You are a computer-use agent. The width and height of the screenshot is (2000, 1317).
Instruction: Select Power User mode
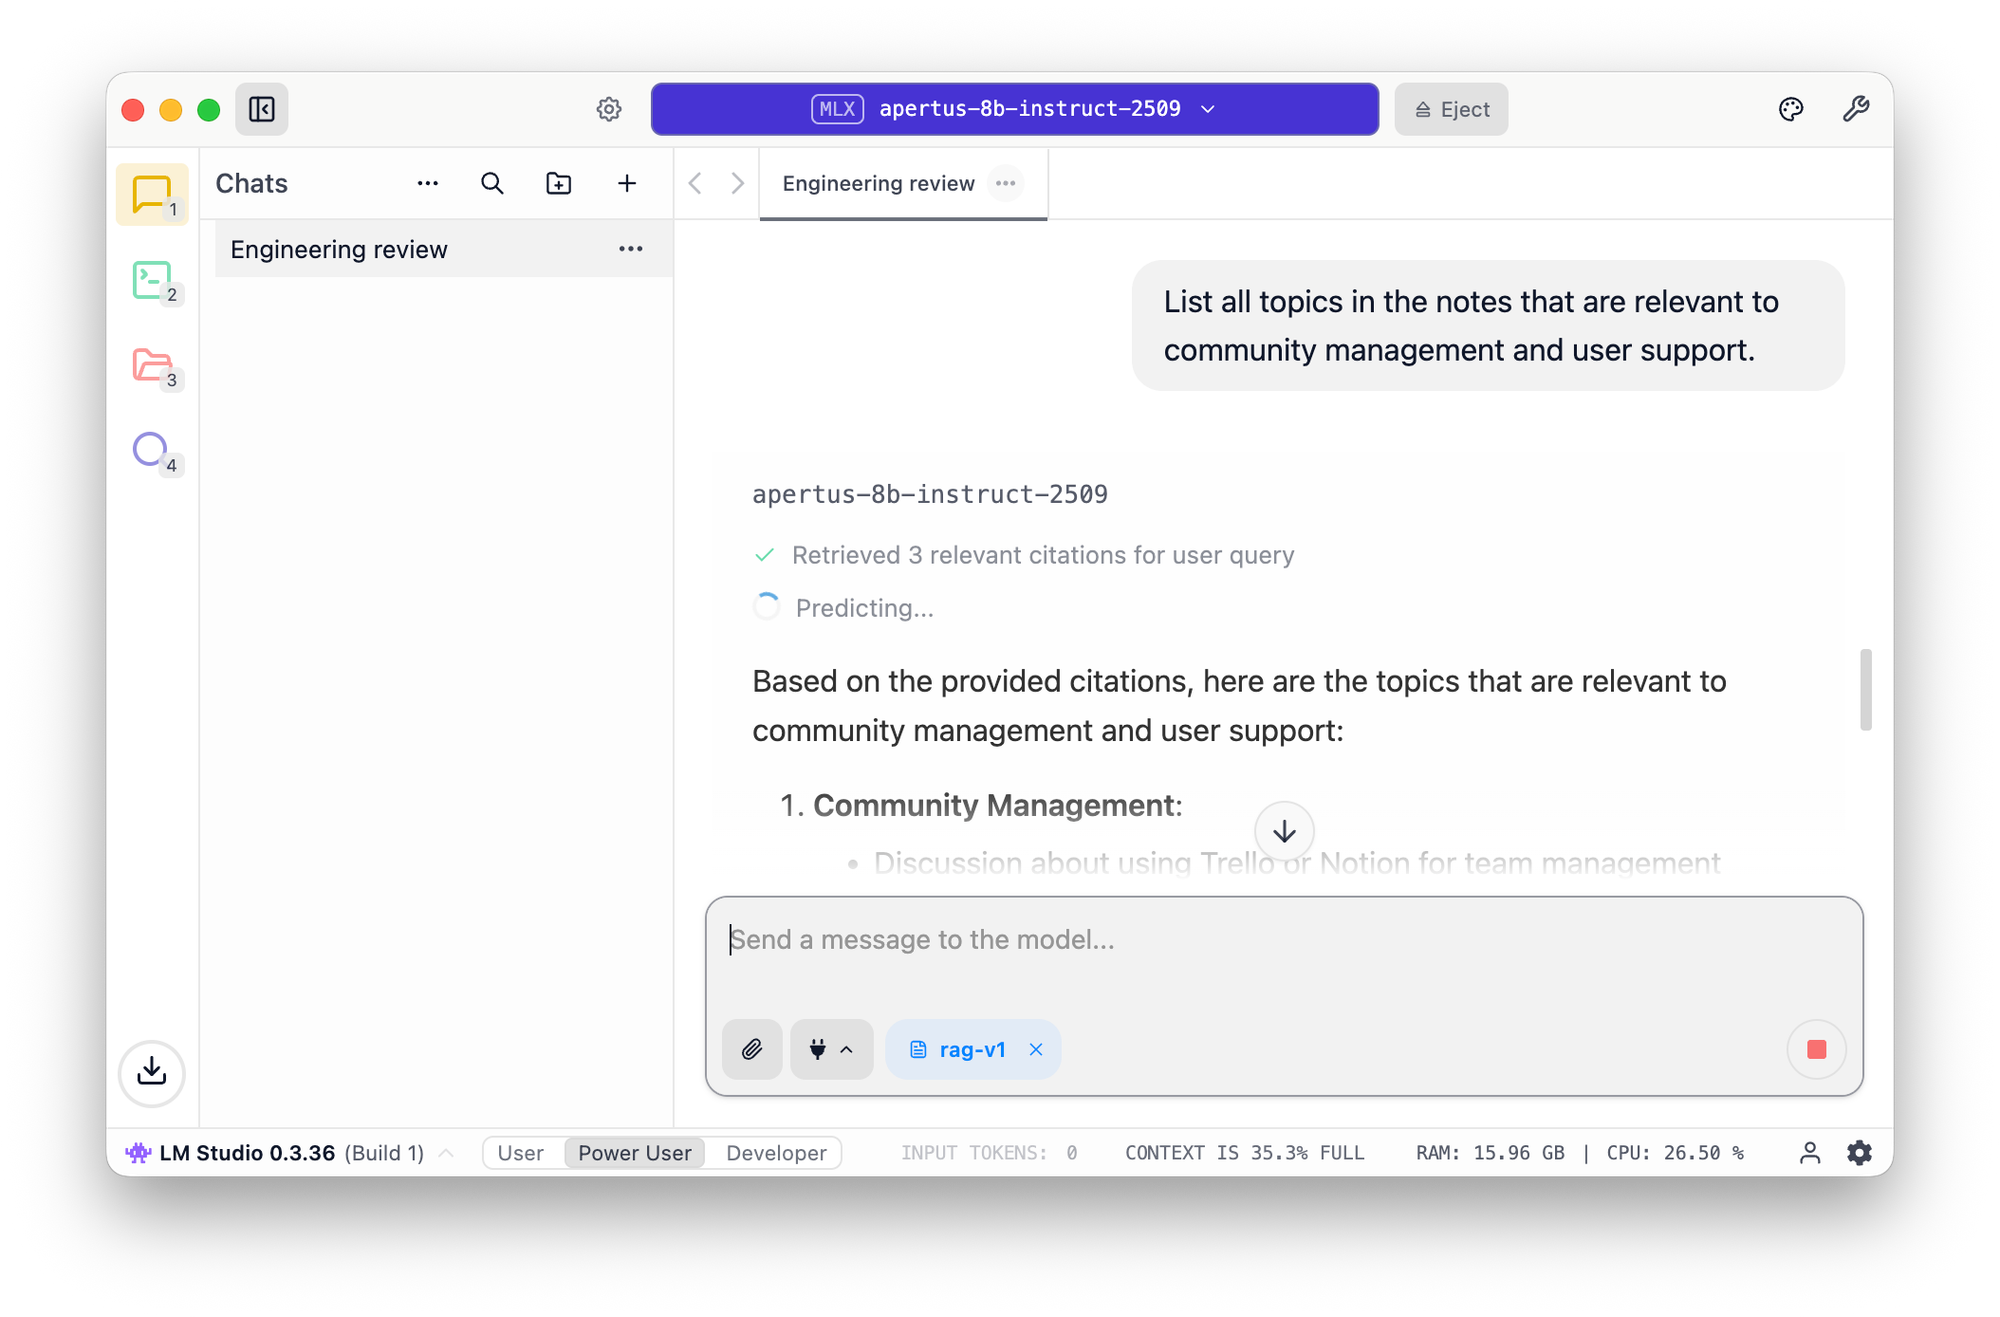click(x=635, y=1153)
